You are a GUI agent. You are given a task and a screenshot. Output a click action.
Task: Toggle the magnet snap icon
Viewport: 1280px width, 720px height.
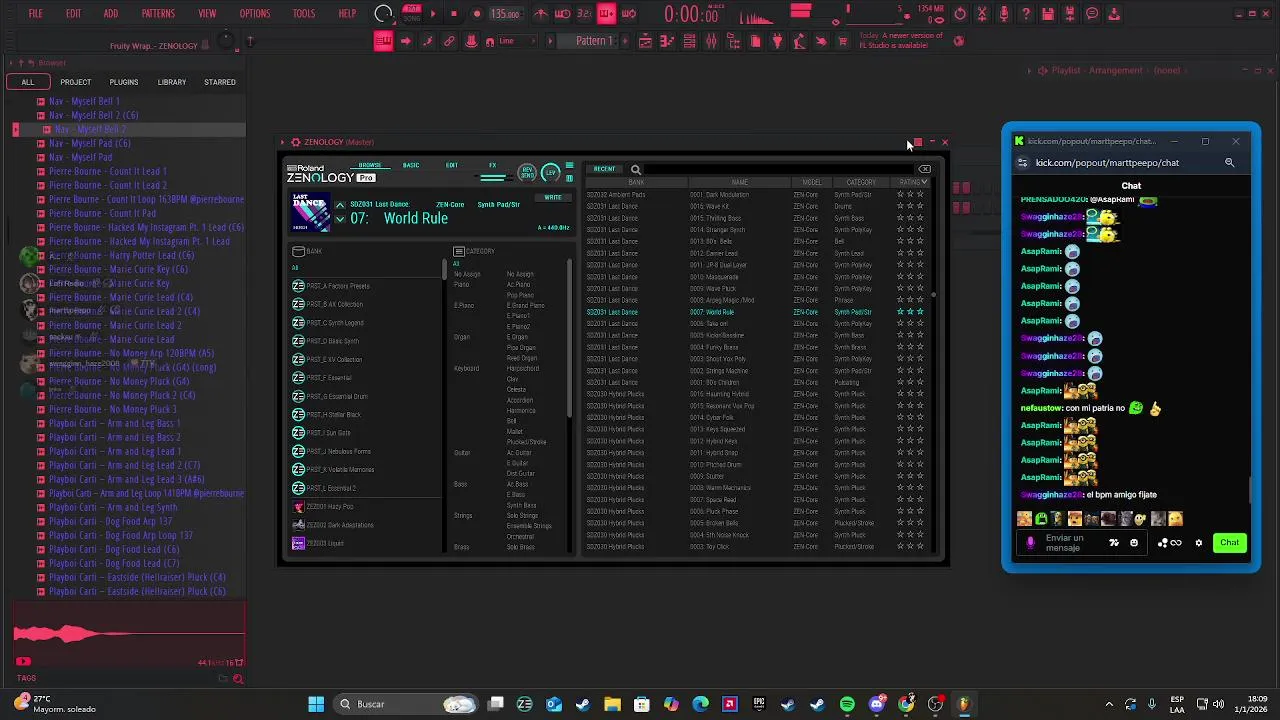pyautogui.click(x=489, y=41)
